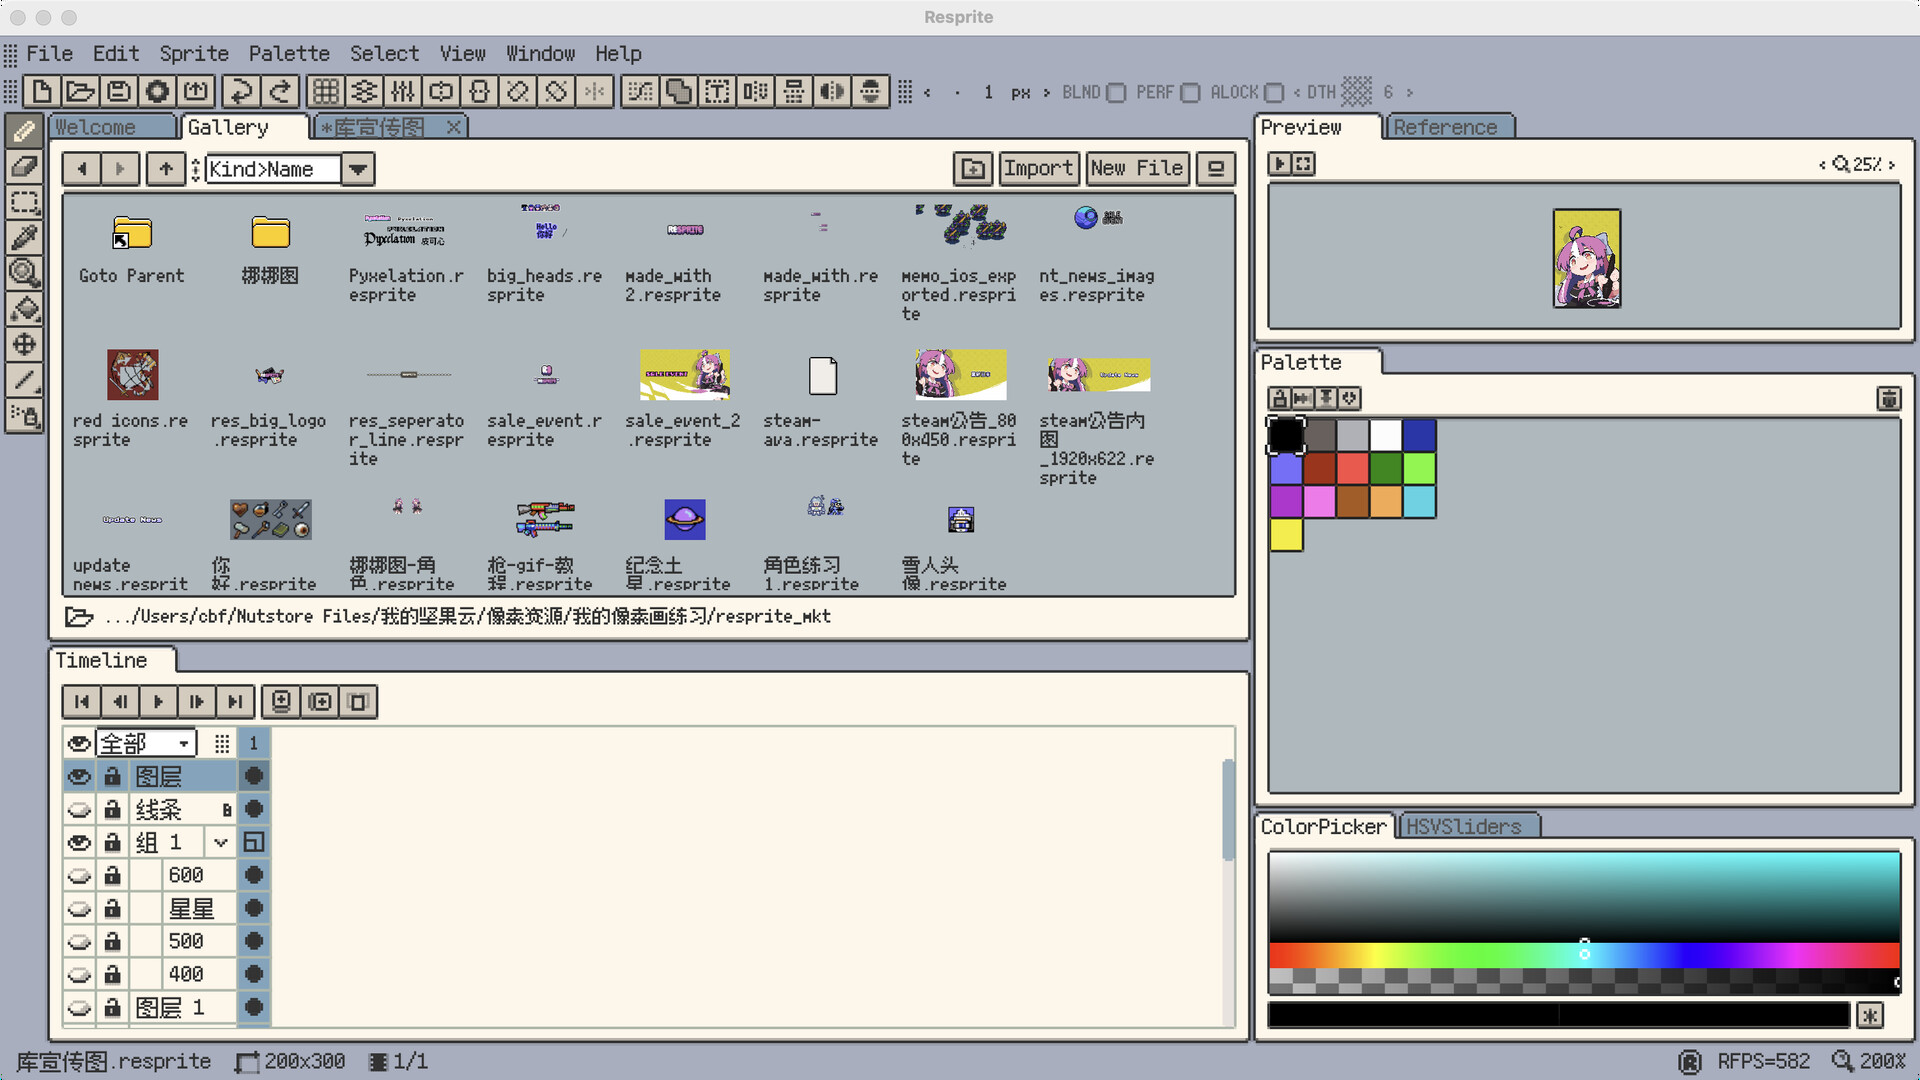Enable the BLND checkbox
Viewport: 1920px width, 1080px height.
pyautogui.click(x=1116, y=93)
